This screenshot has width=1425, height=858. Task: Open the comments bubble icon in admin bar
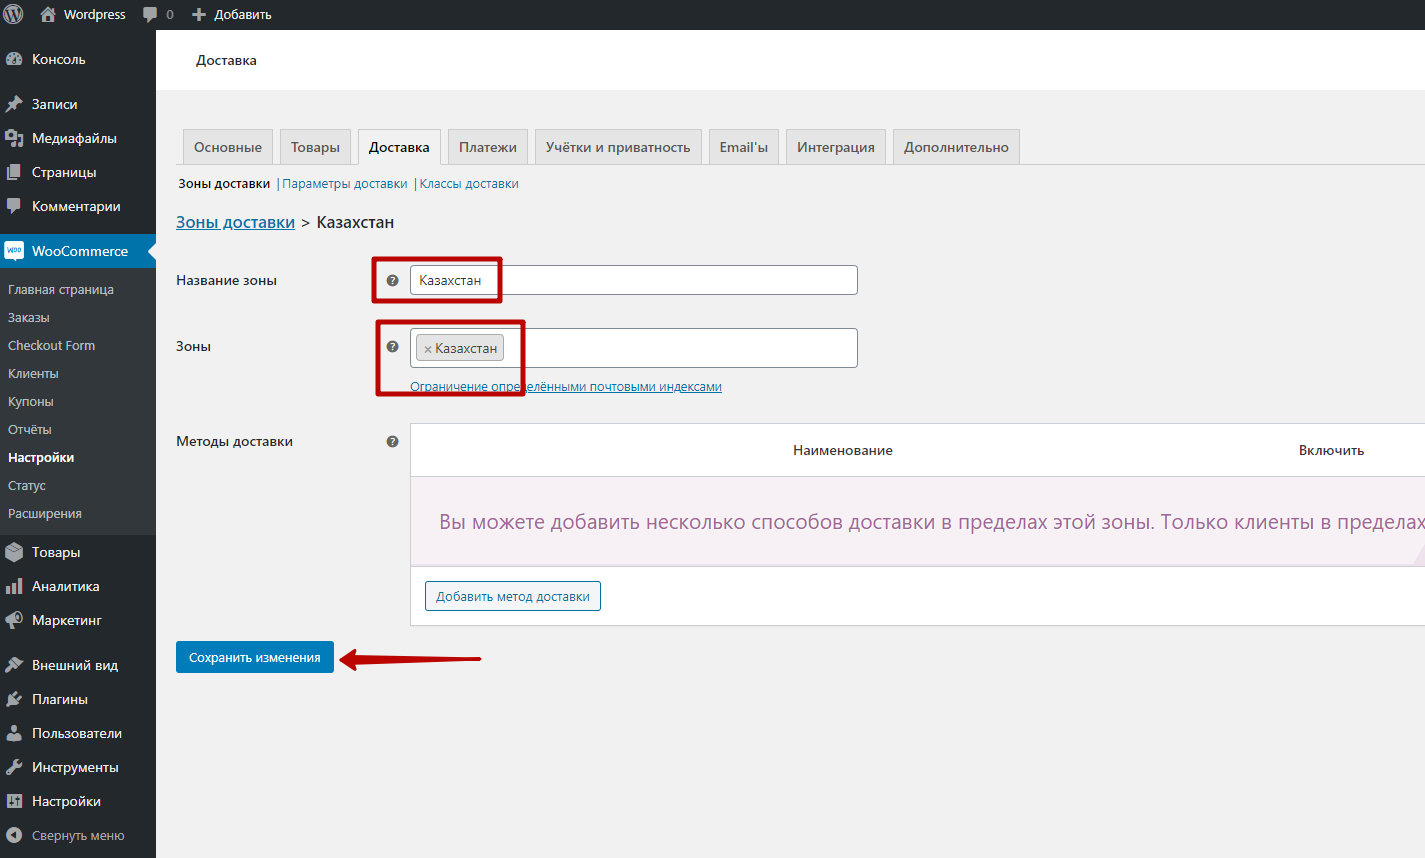[x=150, y=14]
